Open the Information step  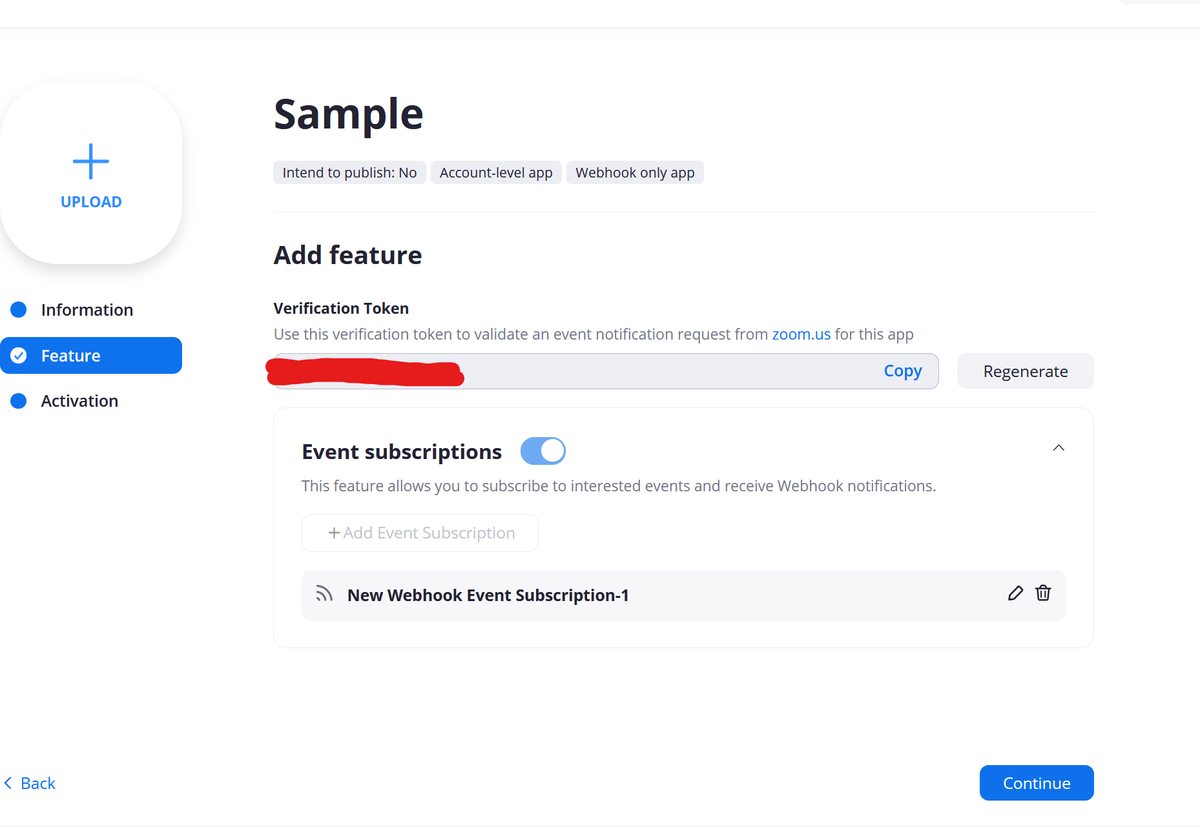tap(87, 310)
